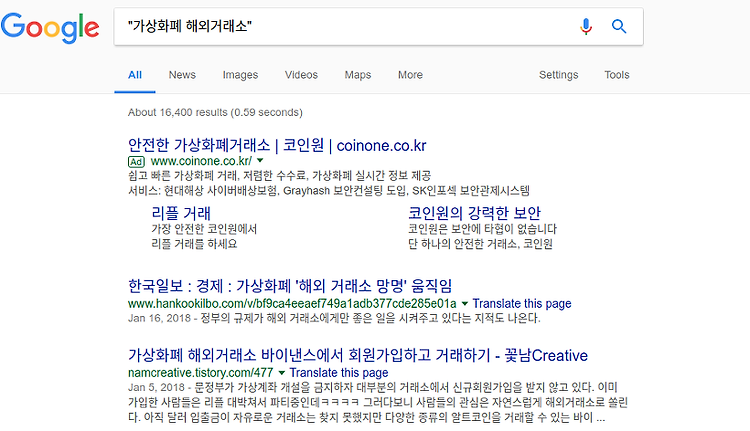
Task: Click the www.coinone.co.kr/ green URL
Action: click(201, 161)
